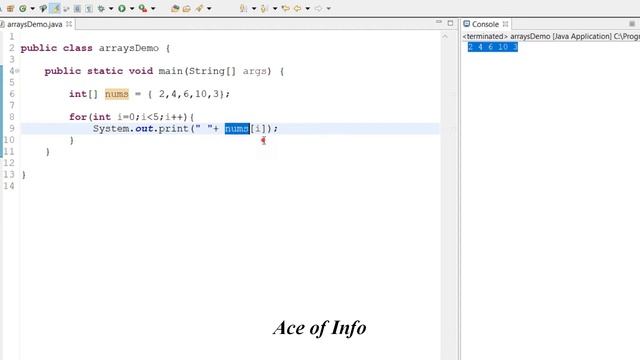Image resolution: width=640 pixels, height=360 pixels.
Task: Open the Next Annotation dropdown arrow
Action: click(253, 8)
